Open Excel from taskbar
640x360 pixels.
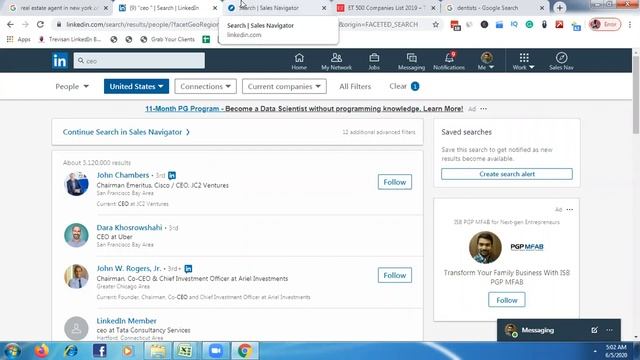click(x=185, y=351)
